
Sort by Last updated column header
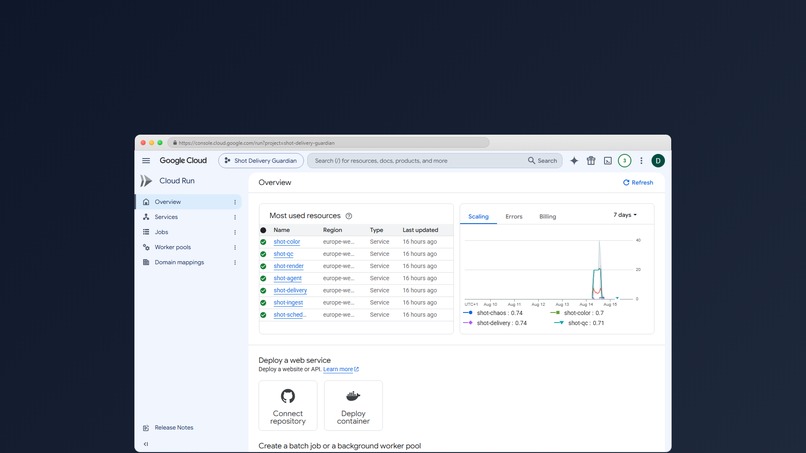[x=420, y=230]
